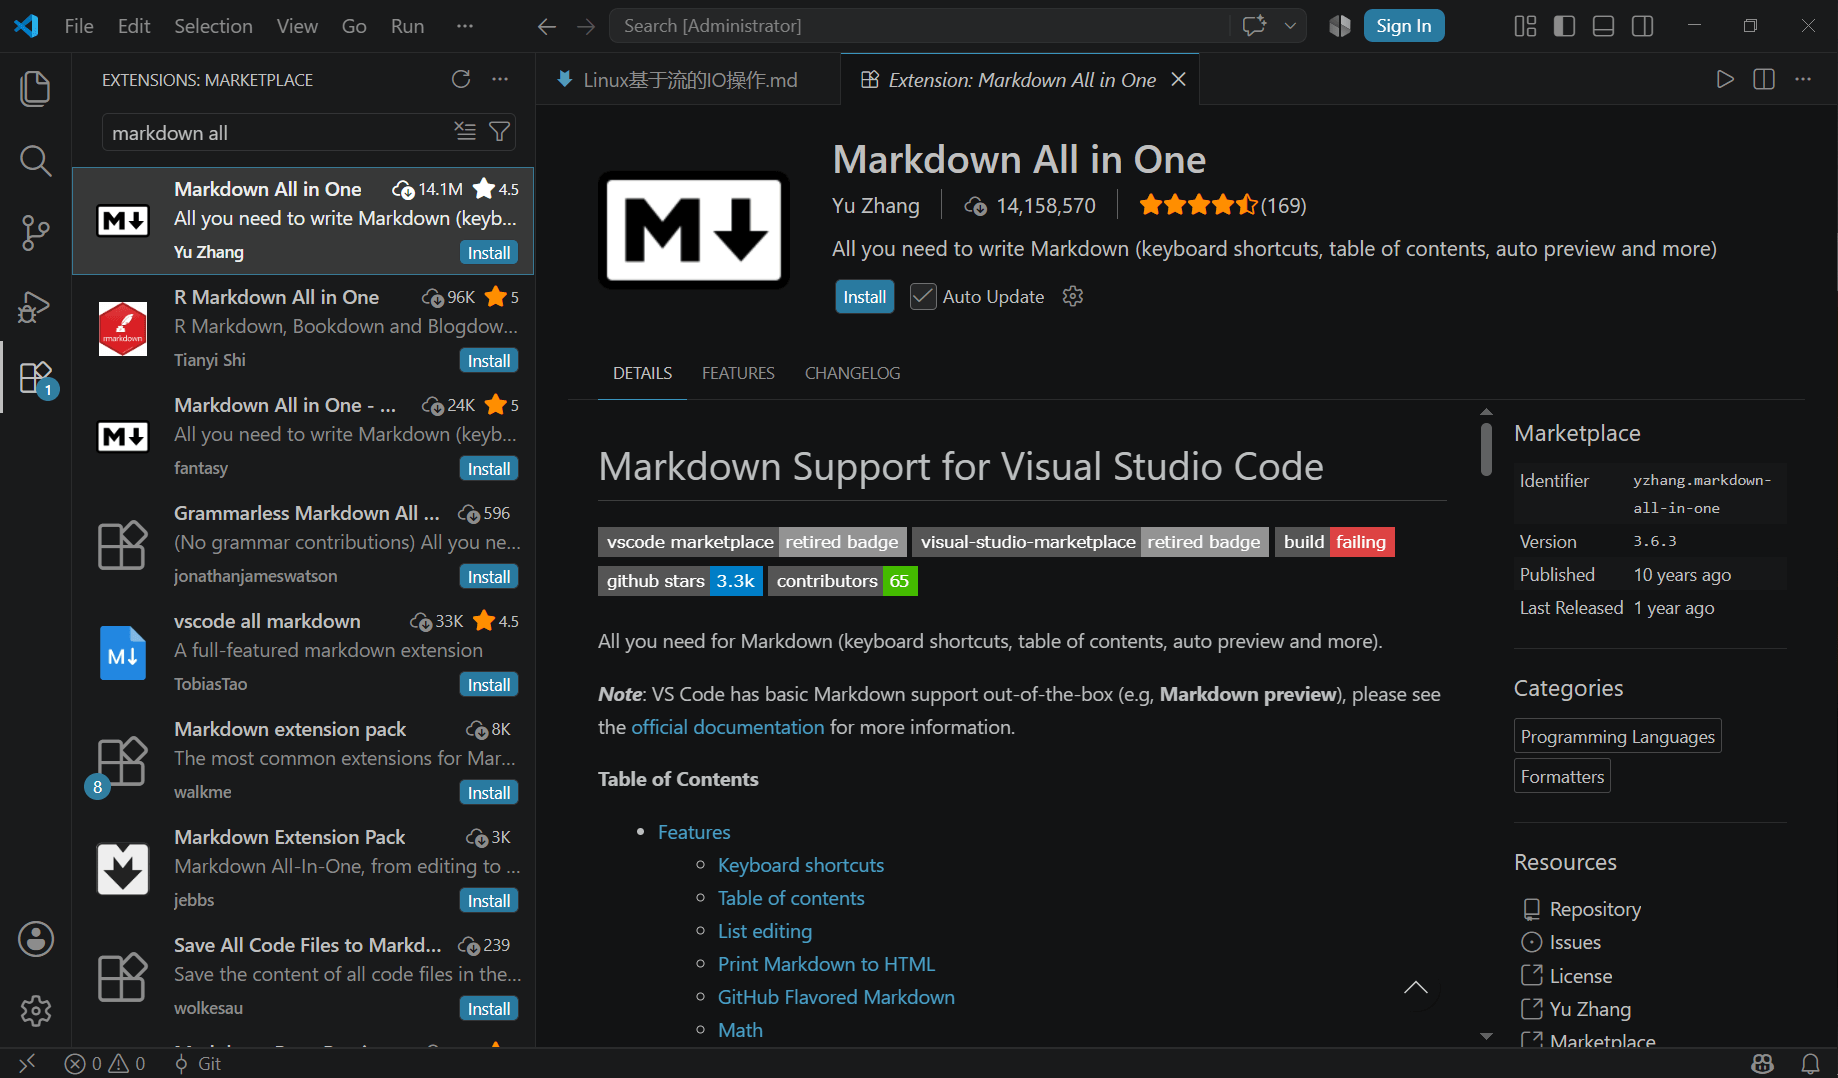
Task: Open remote window indicator in status bar
Action: pos(27,1063)
